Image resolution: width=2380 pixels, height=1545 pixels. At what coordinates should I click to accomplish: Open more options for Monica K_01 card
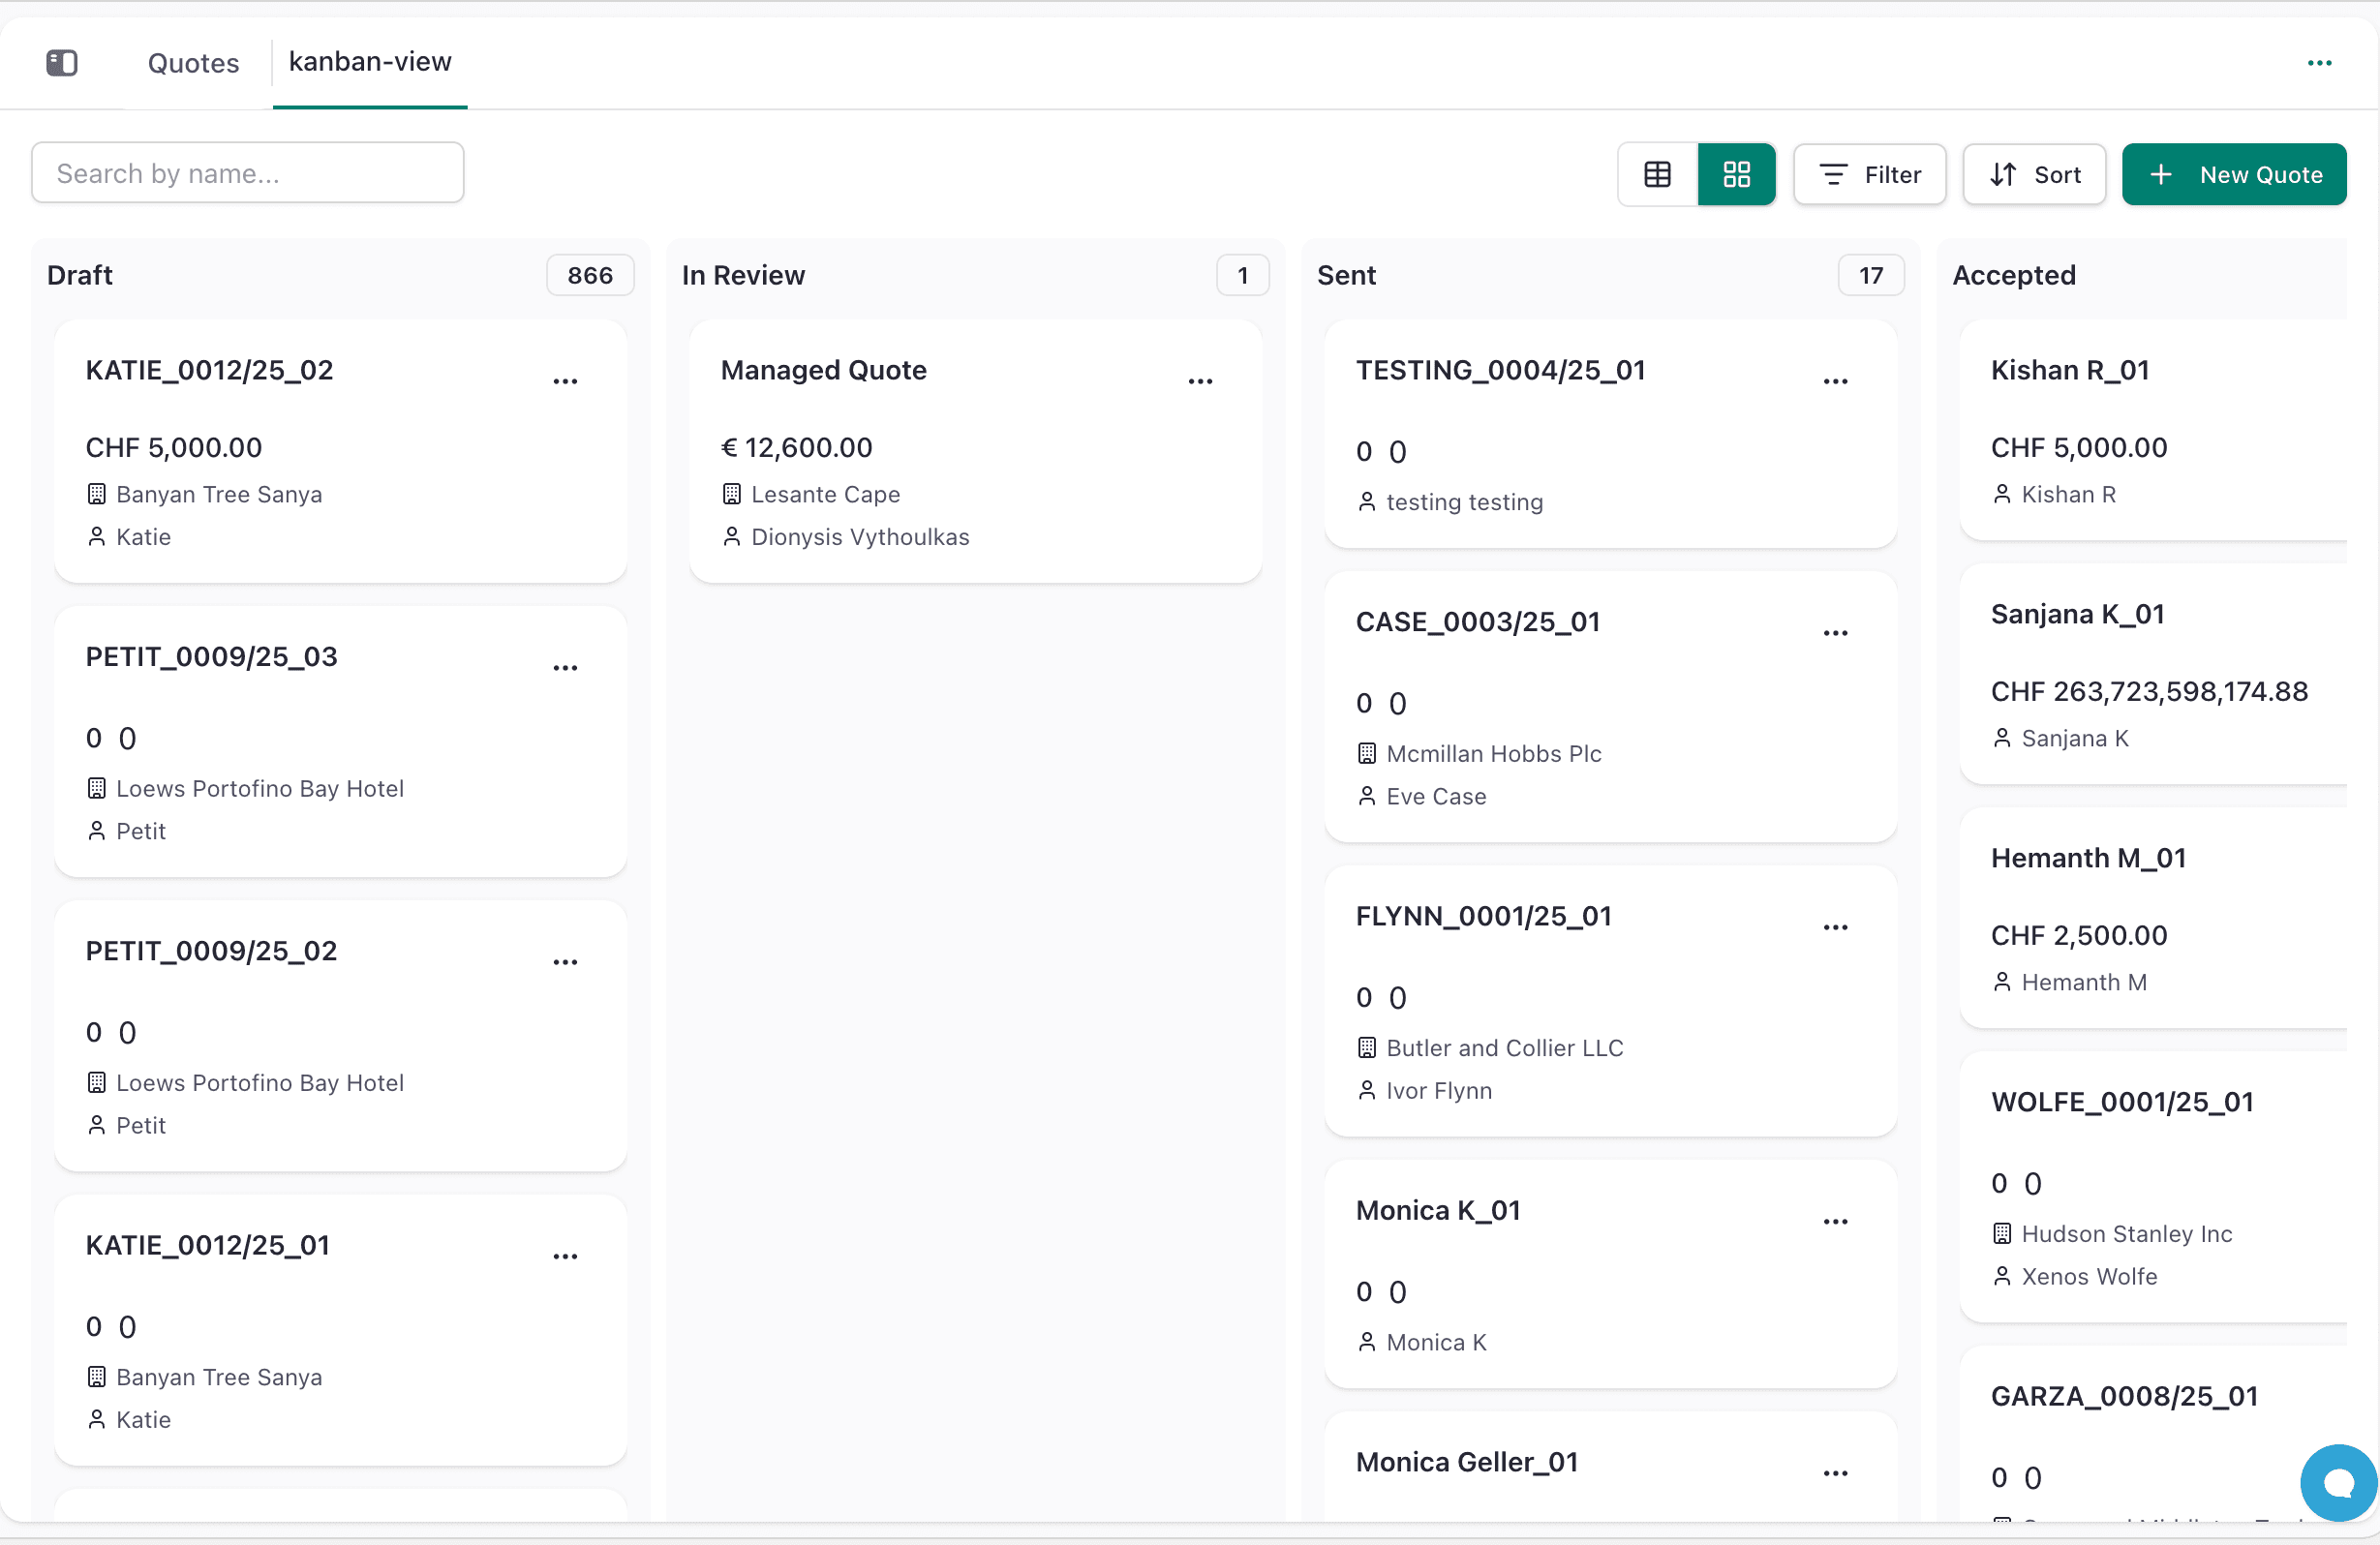(1835, 1221)
